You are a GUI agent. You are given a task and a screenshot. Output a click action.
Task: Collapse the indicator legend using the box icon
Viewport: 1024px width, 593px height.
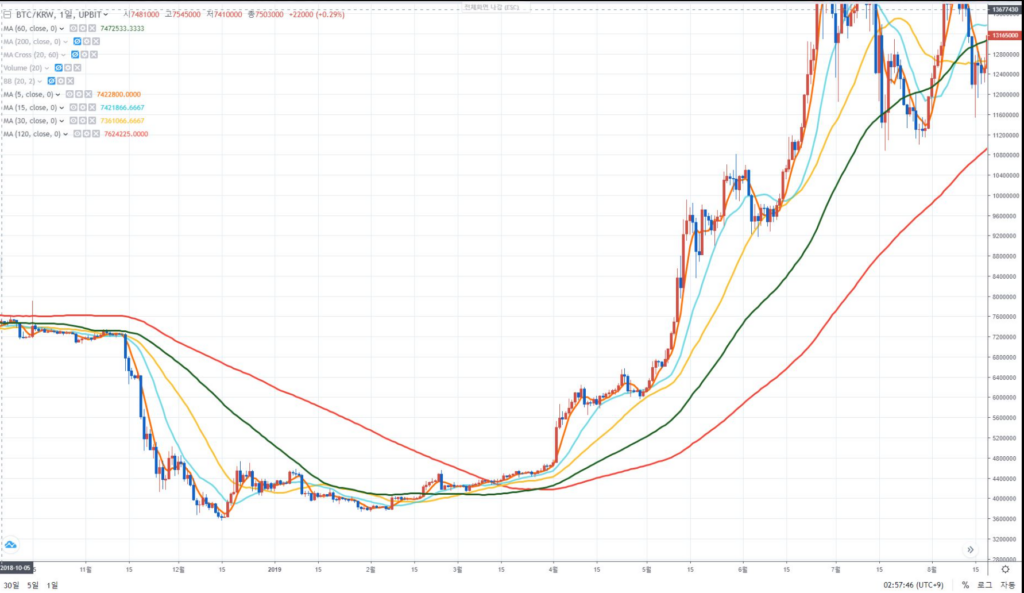pyautogui.click(x=7, y=15)
